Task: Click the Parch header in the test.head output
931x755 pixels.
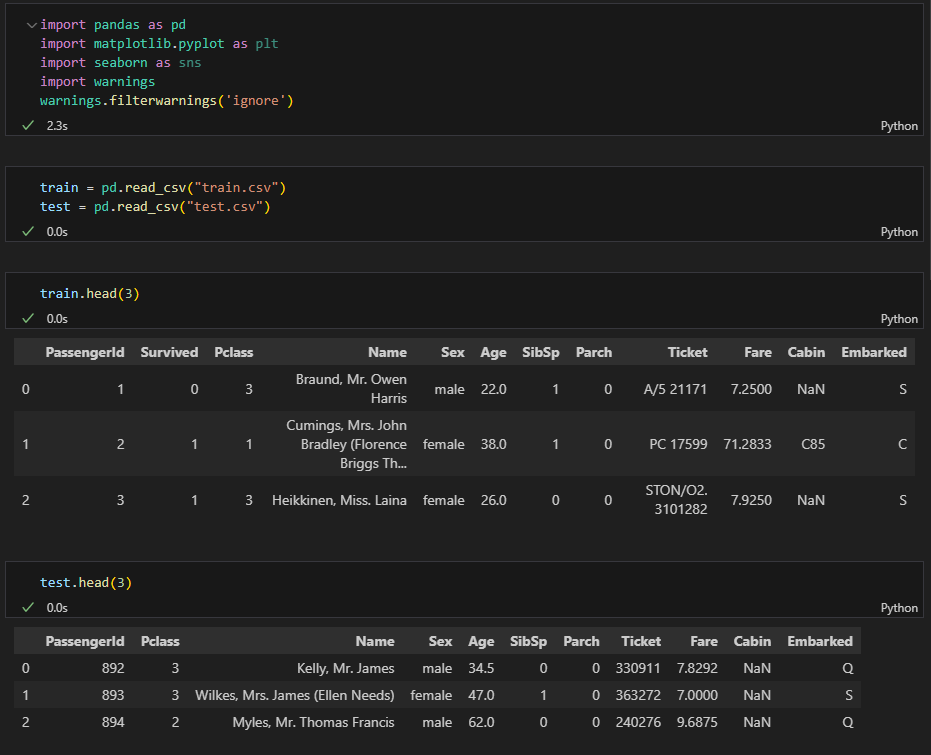Action: click(x=581, y=641)
